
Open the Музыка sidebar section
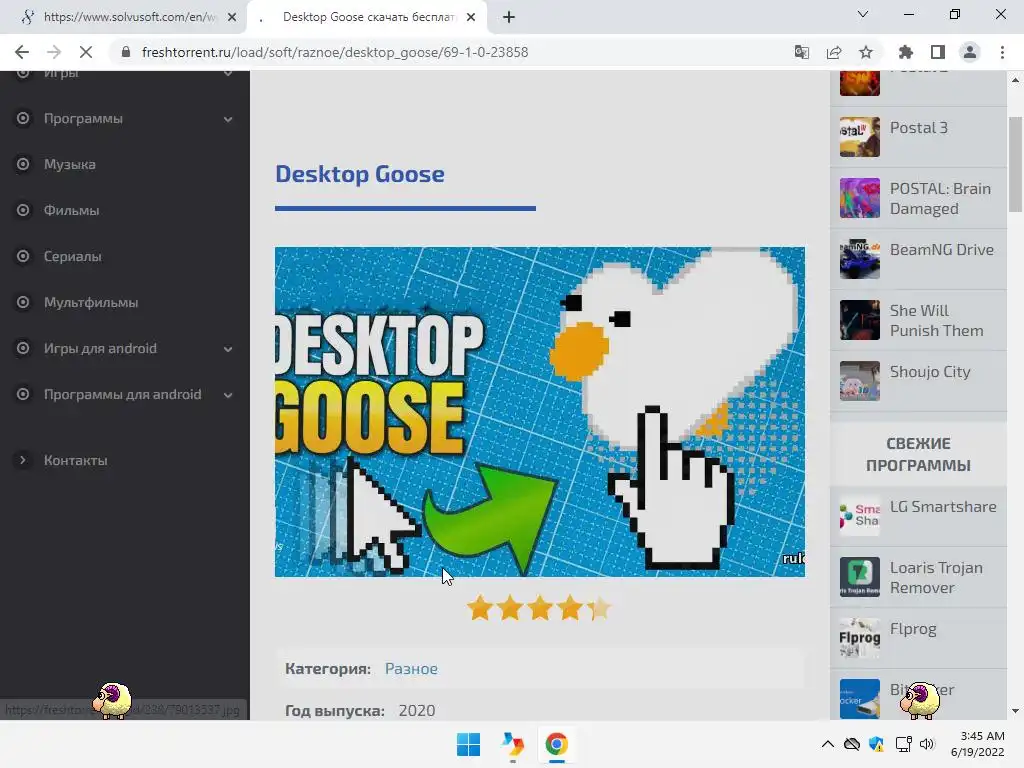(x=69, y=165)
